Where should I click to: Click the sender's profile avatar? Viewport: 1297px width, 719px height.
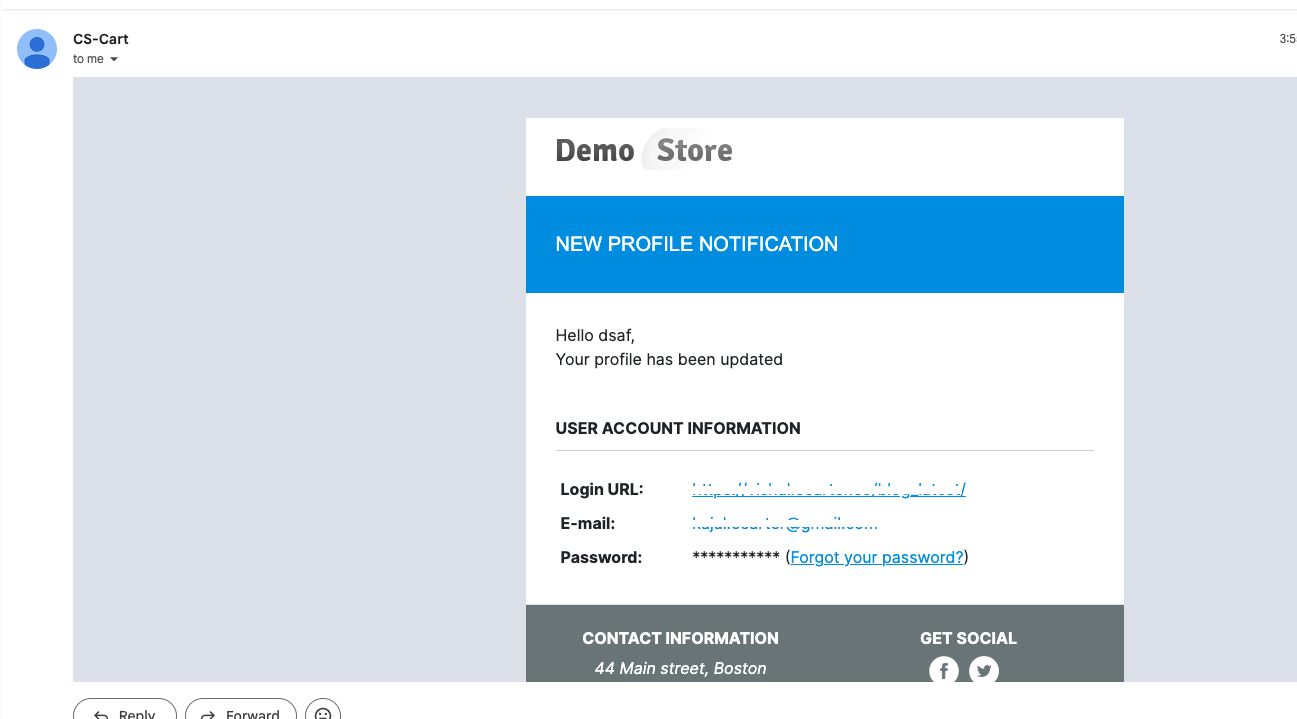point(37,49)
